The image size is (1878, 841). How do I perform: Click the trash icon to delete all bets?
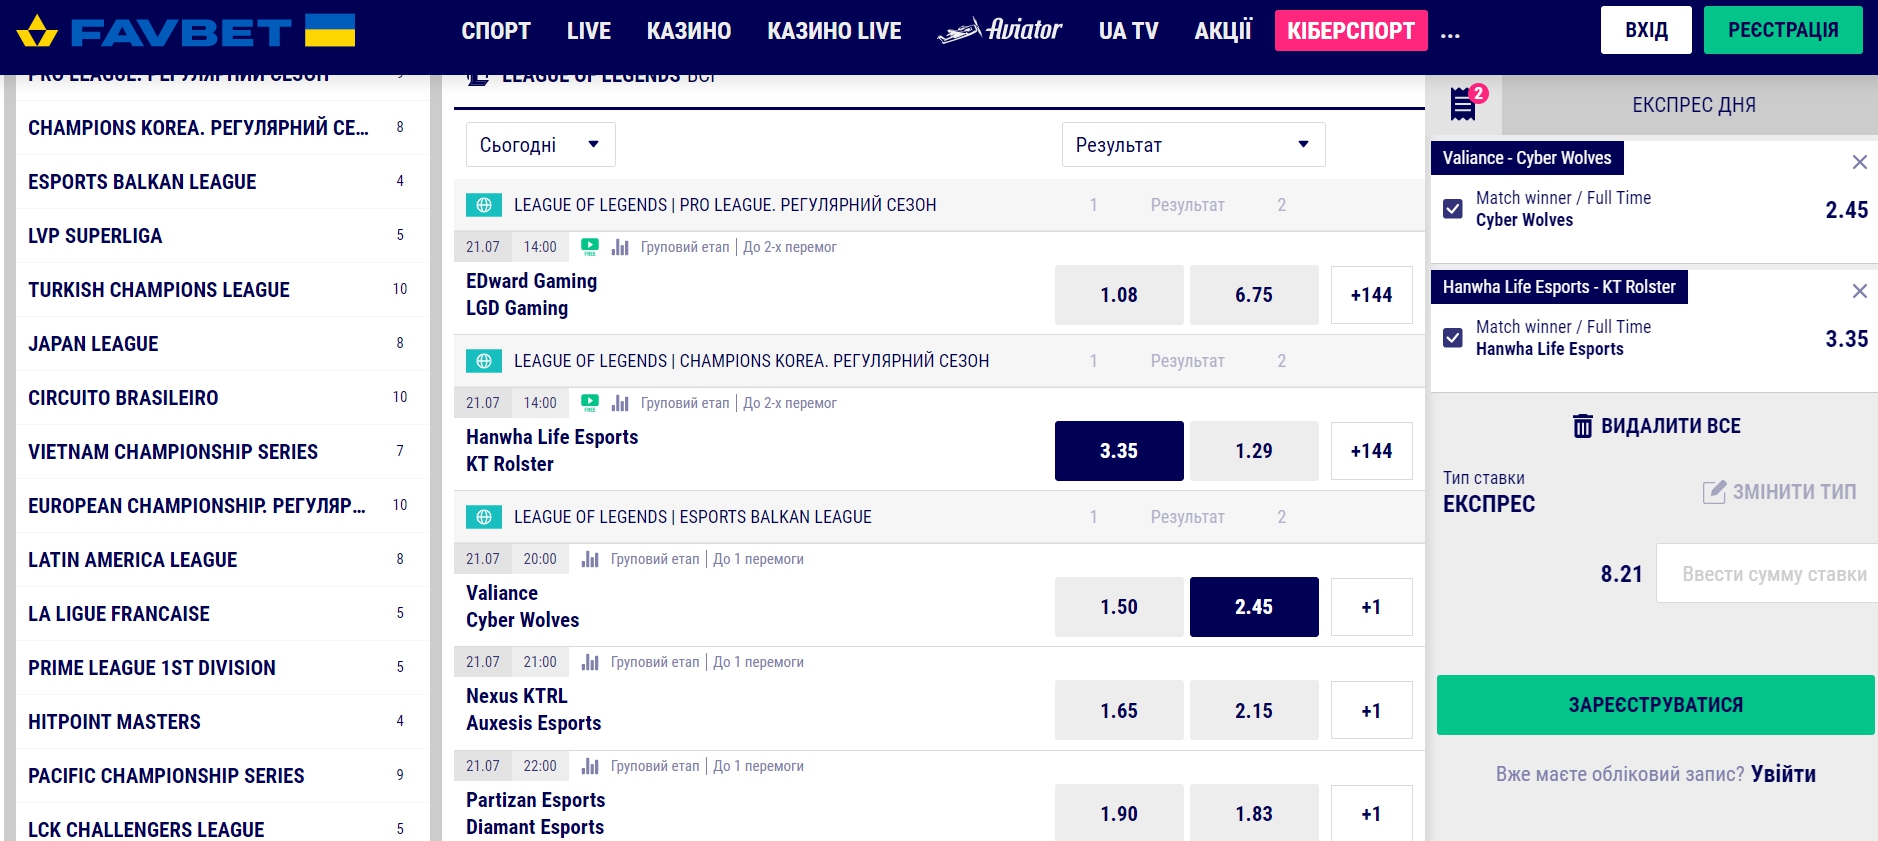tap(1582, 426)
